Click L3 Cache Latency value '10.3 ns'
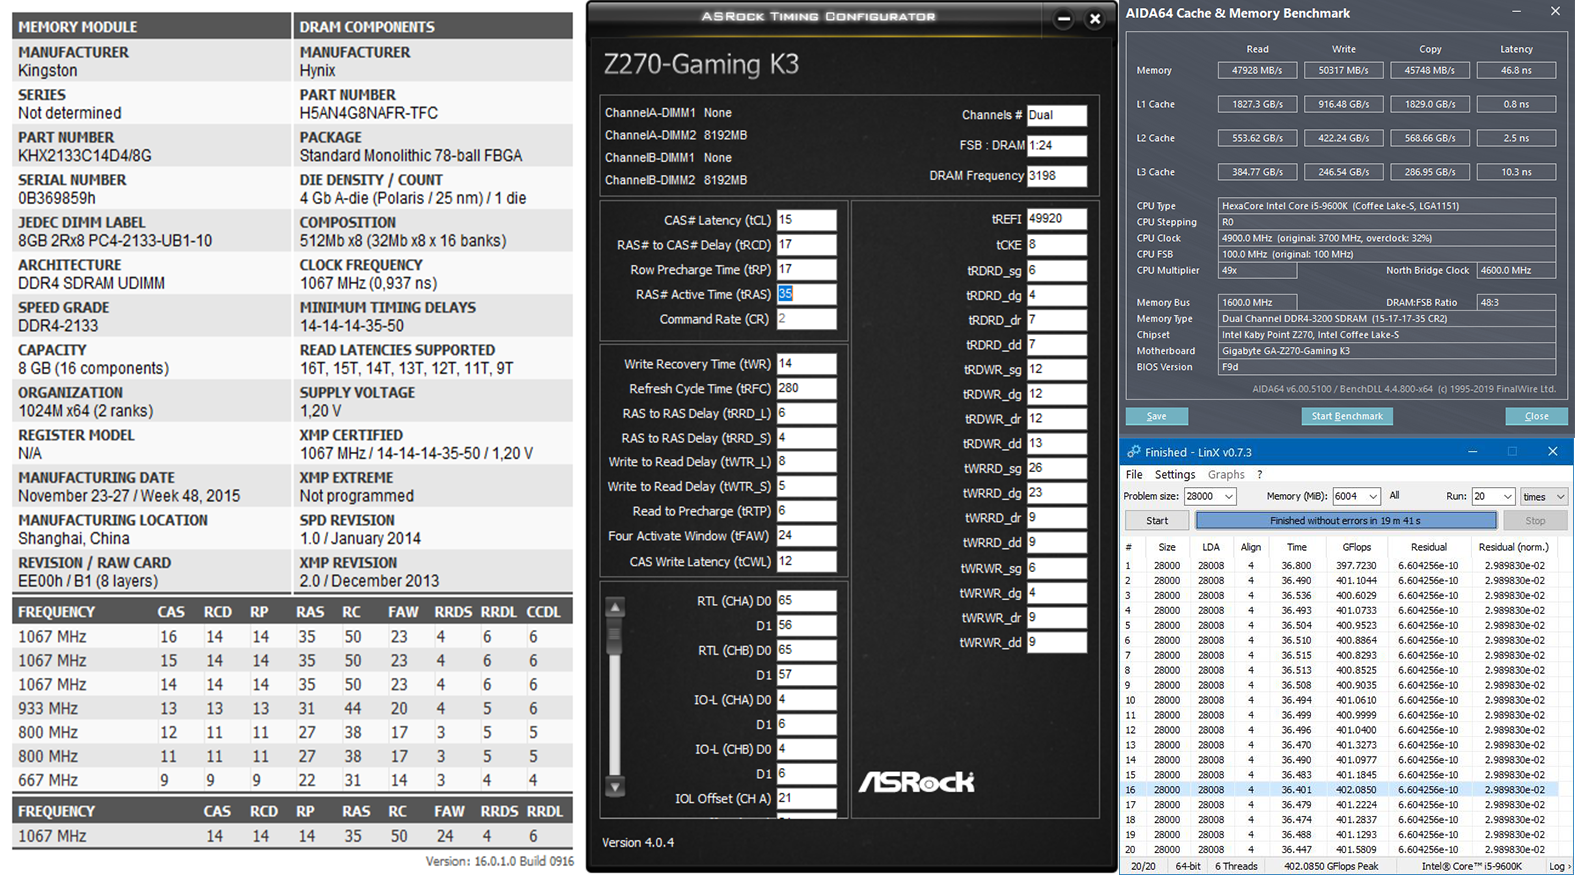Viewport: 1575px width, 875px height. point(1516,172)
